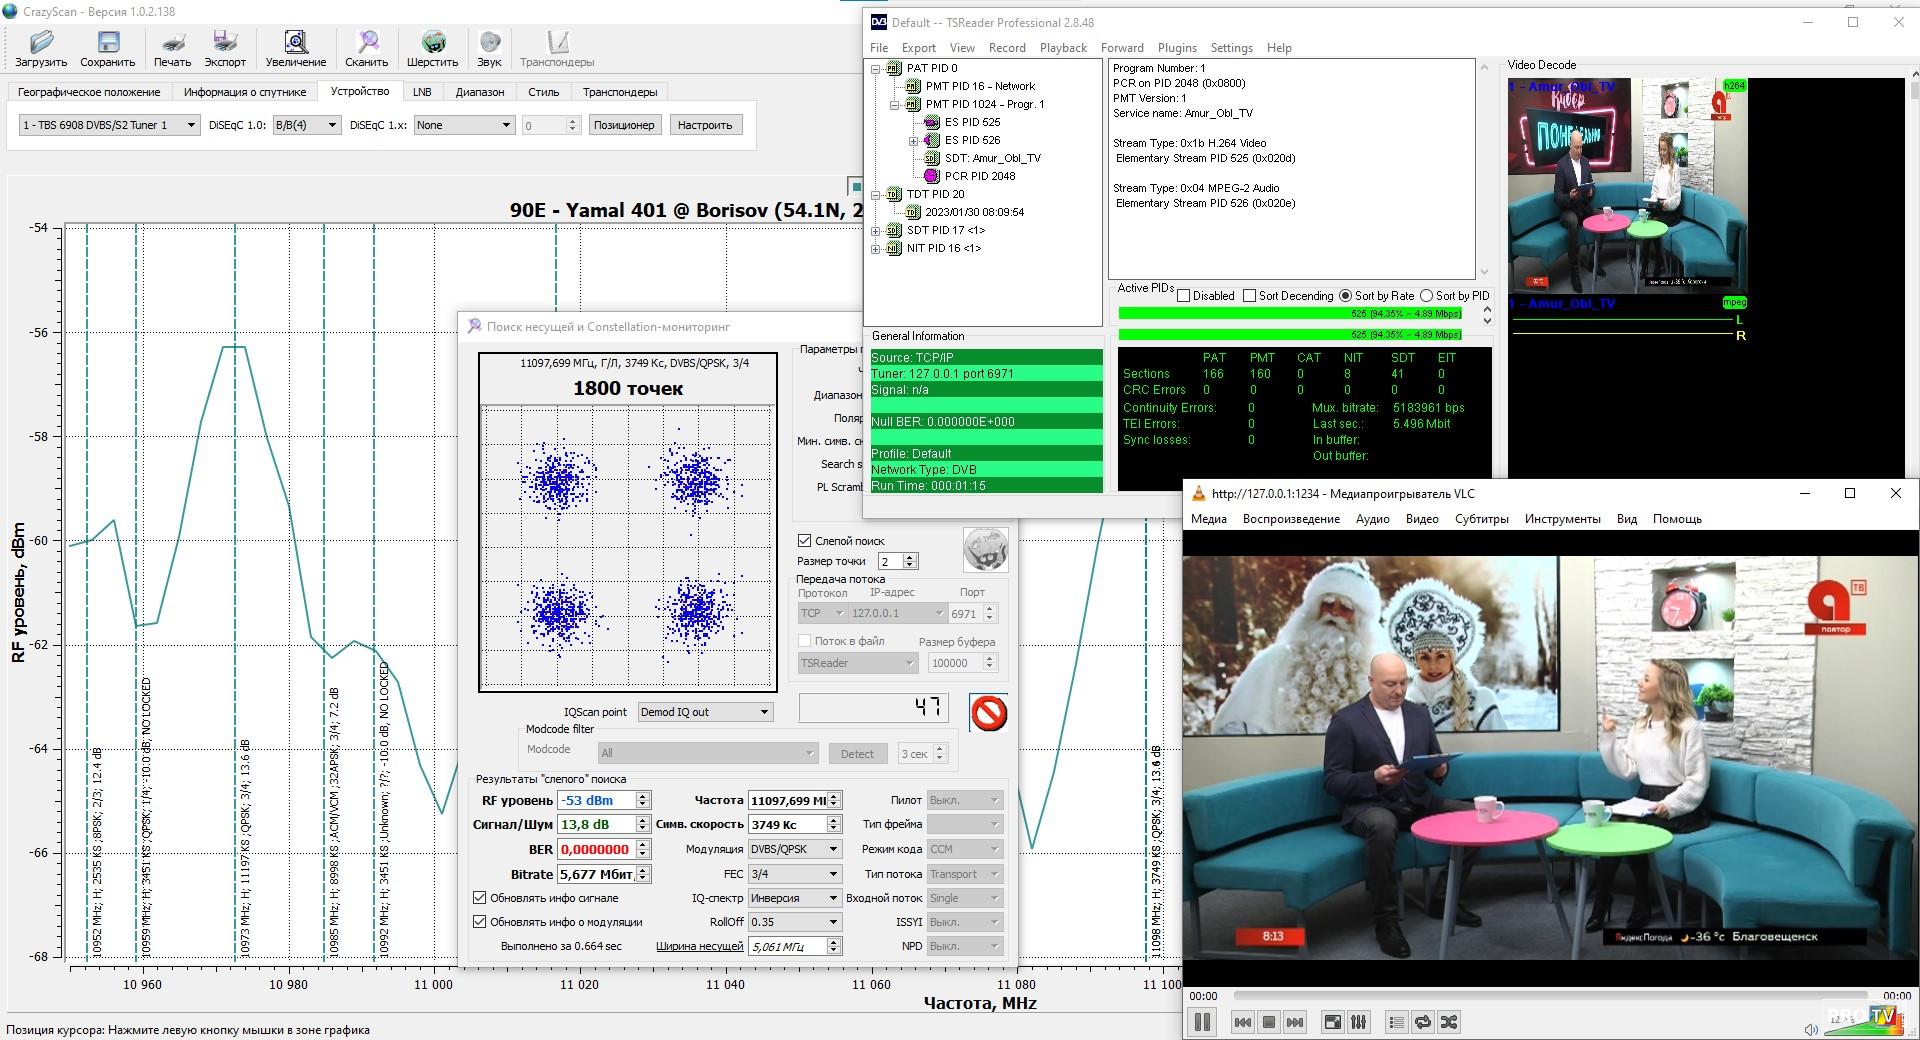The width and height of the screenshot is (1920, 1040).
Task: Click the Позиционер button
Action: pyautogui.click(x=623, y=125)
